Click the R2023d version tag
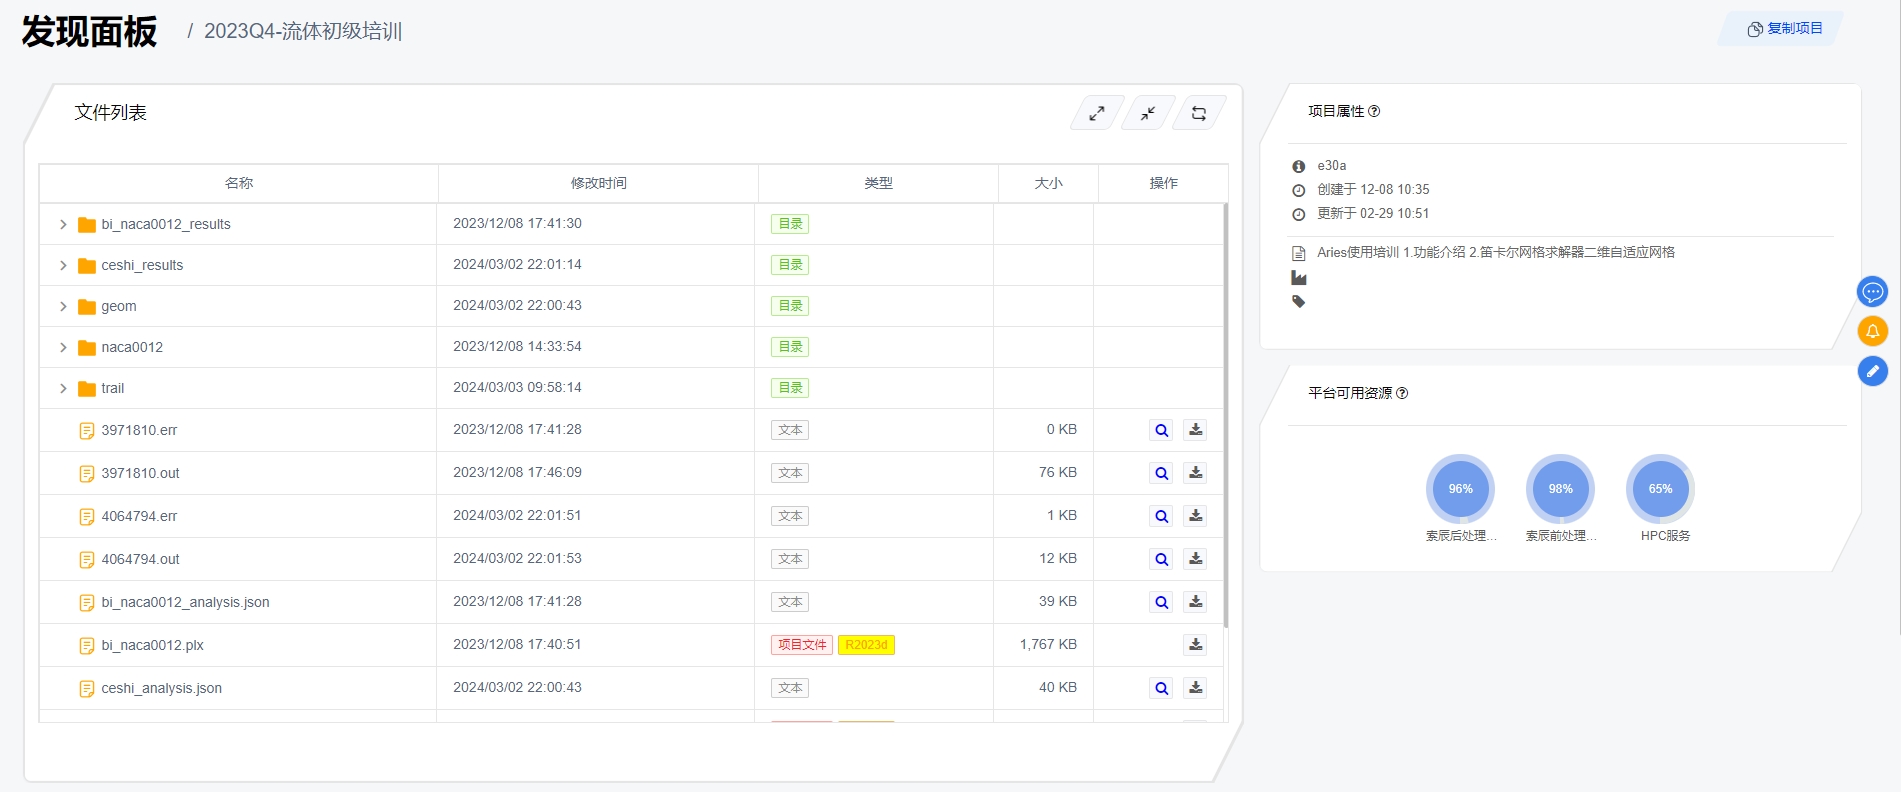The height and width of the screenshot is (792, 1901). click(866, 645)
